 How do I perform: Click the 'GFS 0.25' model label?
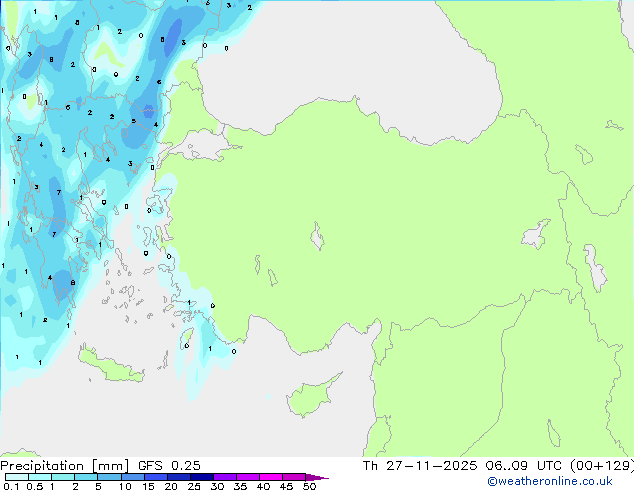coord(169,466)
